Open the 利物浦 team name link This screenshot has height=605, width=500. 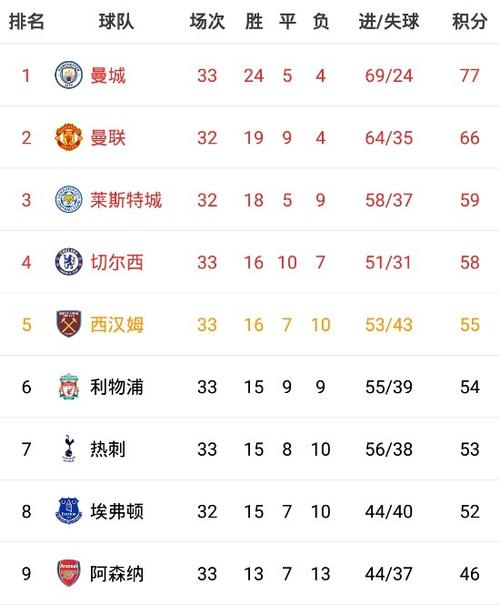tap(117, 387)
